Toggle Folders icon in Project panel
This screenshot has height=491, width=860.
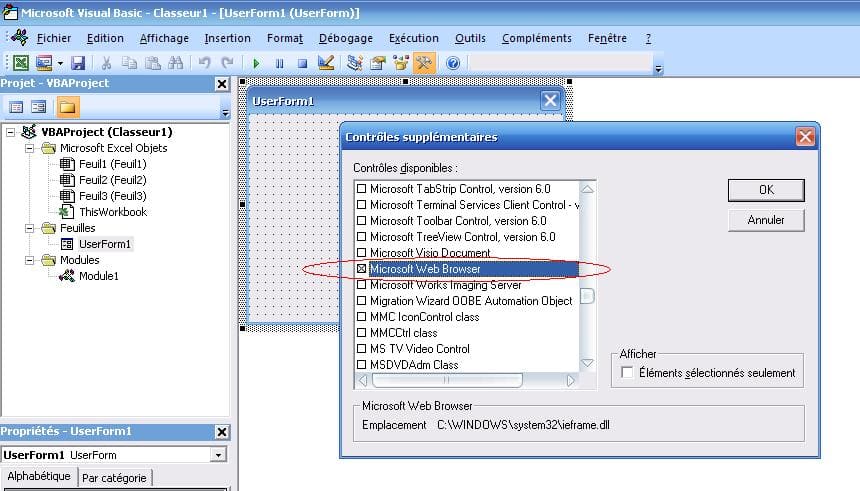point(67,107)
